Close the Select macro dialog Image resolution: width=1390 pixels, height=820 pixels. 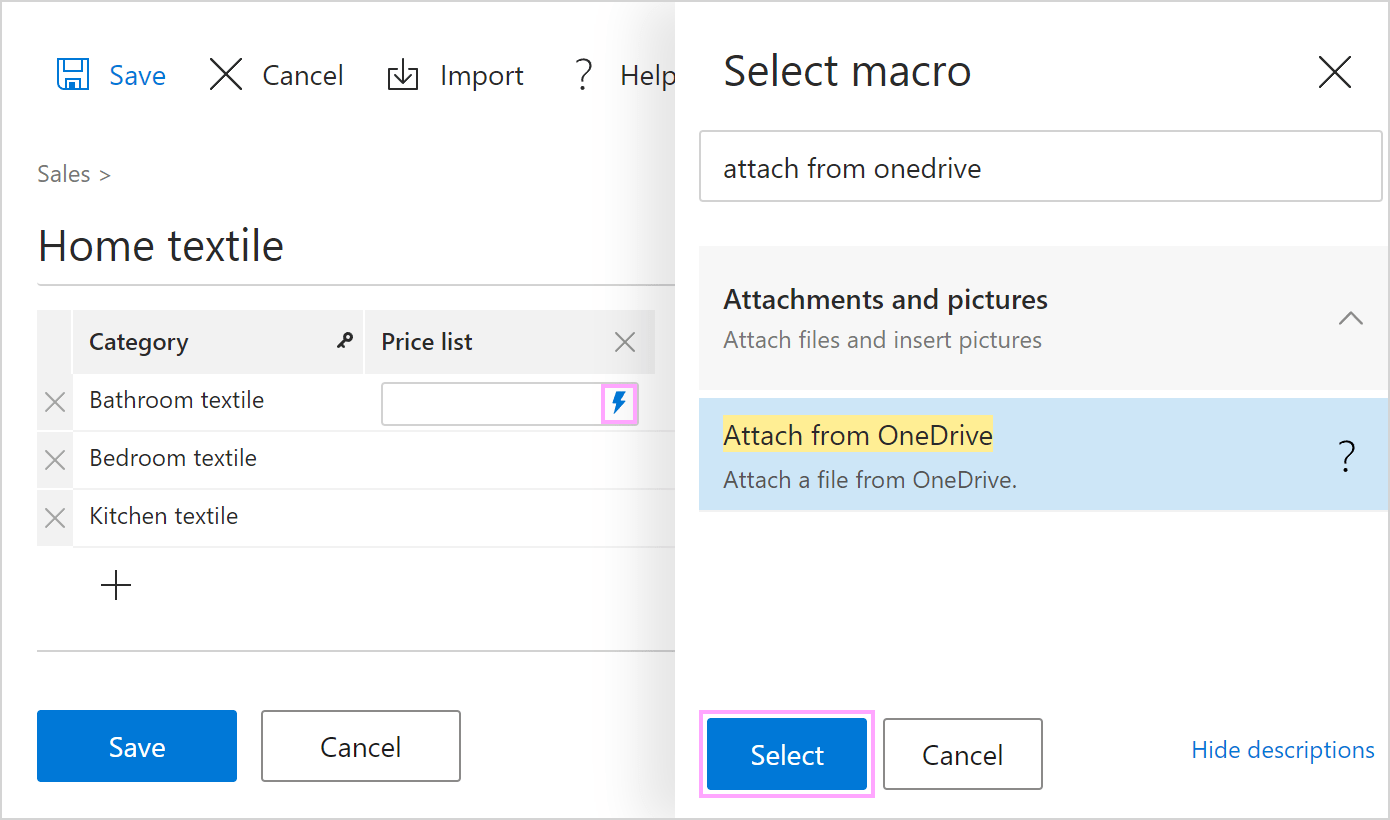click(x=1335, y=71)
